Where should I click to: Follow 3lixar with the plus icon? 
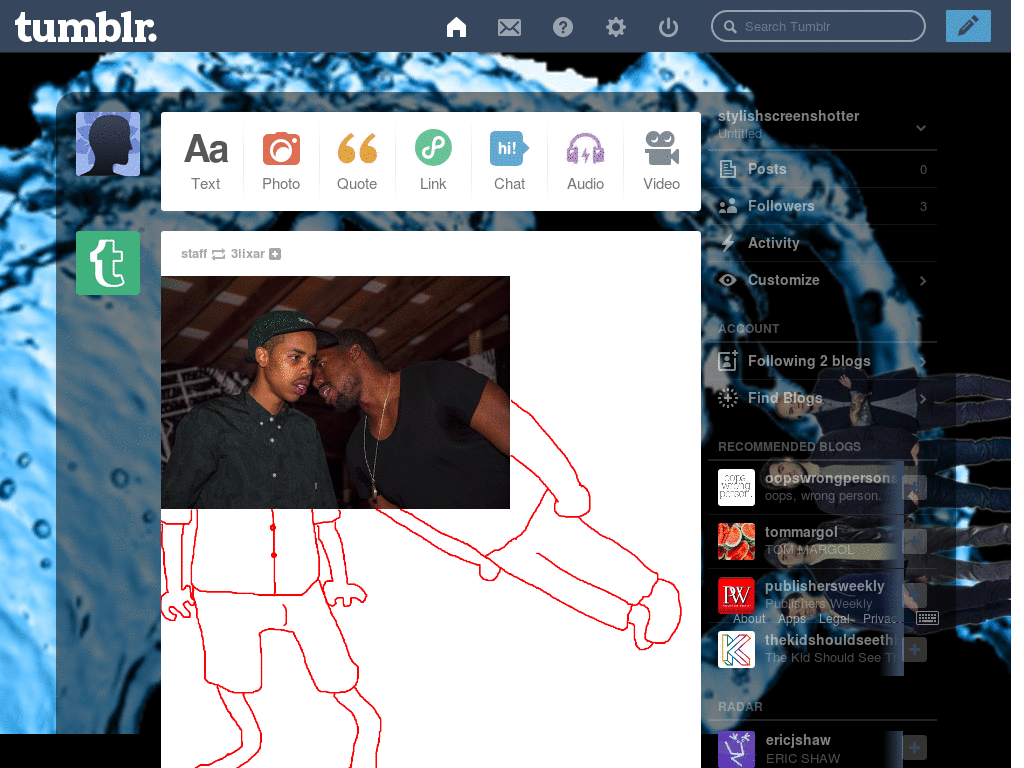pos(275,254)
